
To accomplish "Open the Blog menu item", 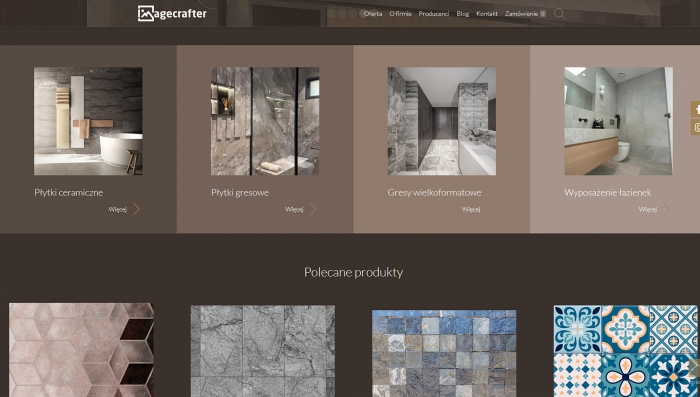I will pos(463,14).
